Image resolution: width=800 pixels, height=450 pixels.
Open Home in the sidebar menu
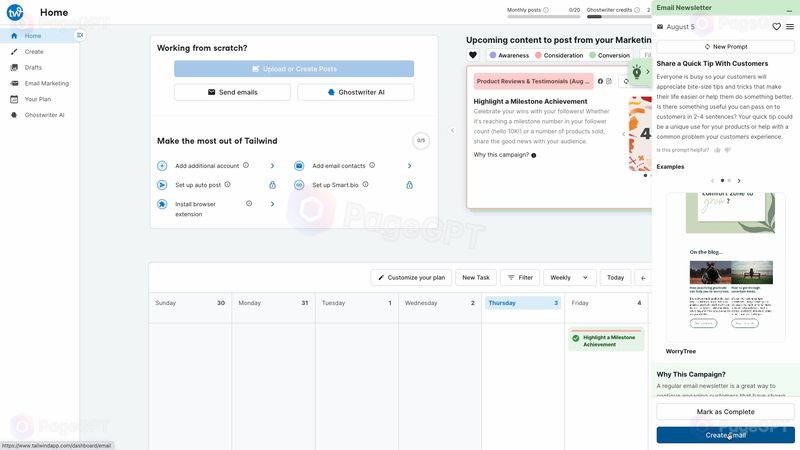[x=40, y=36]
